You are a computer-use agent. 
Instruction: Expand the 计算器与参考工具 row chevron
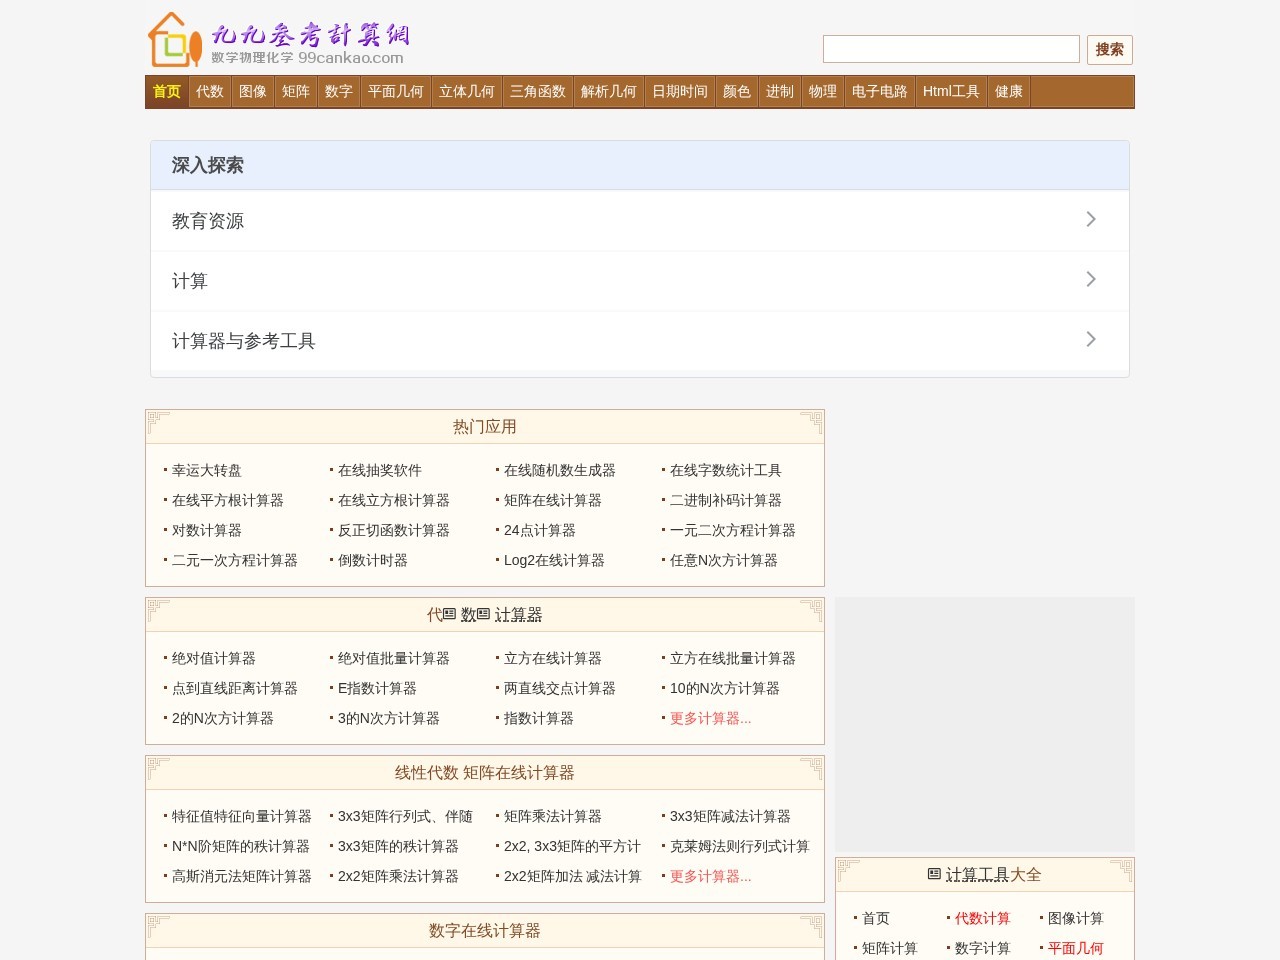[1091, 339]
